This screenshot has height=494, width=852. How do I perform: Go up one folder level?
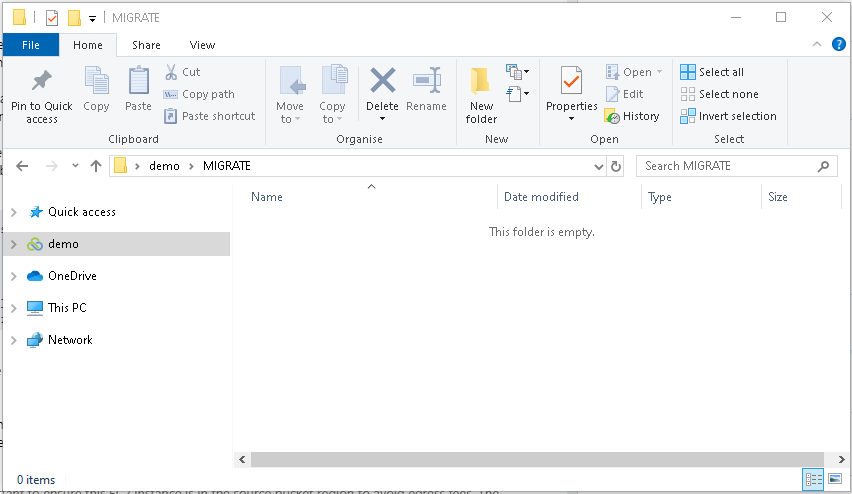(96, 166)
